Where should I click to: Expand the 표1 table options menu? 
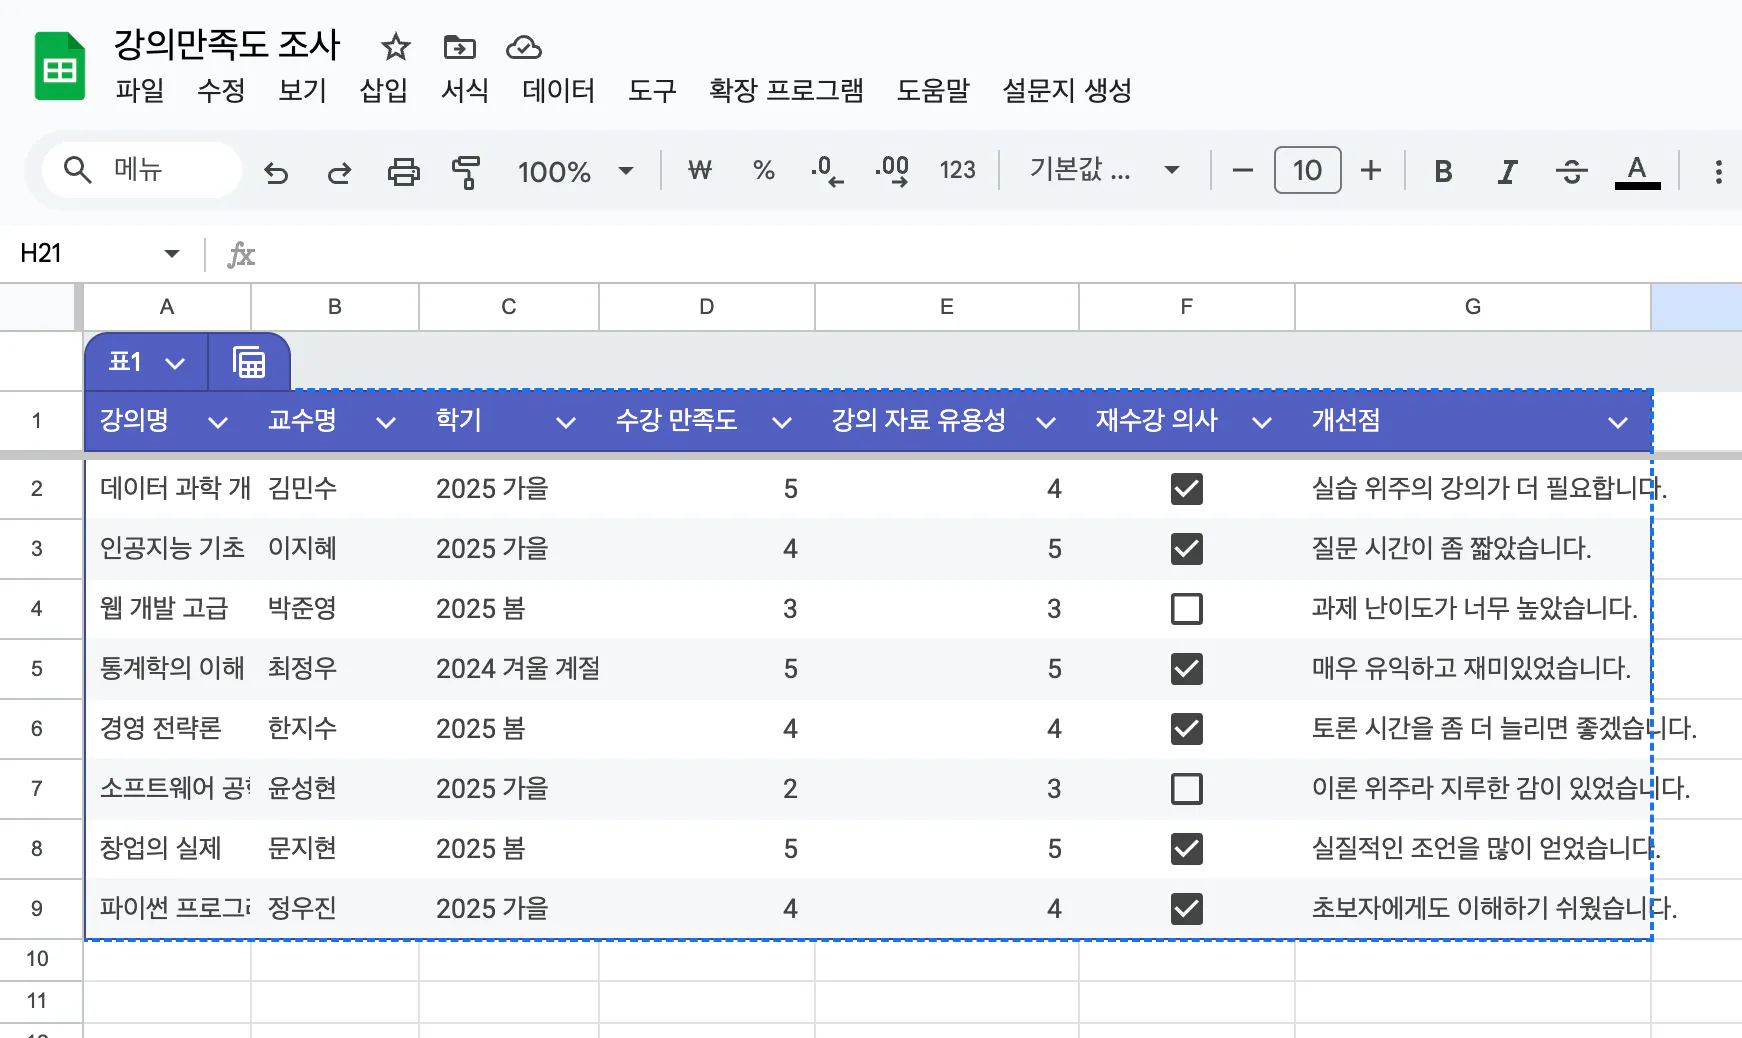coord(175,363)
